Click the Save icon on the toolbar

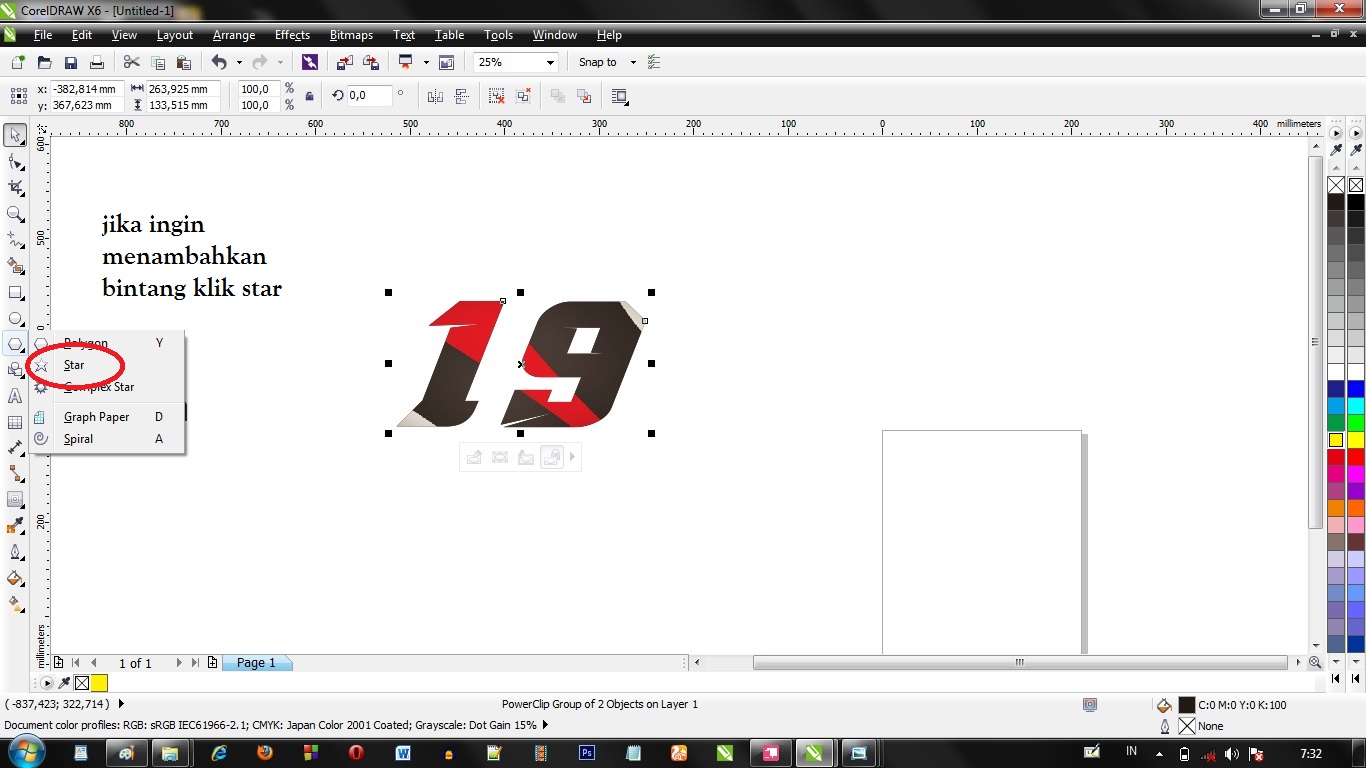(x=70, y=62)
